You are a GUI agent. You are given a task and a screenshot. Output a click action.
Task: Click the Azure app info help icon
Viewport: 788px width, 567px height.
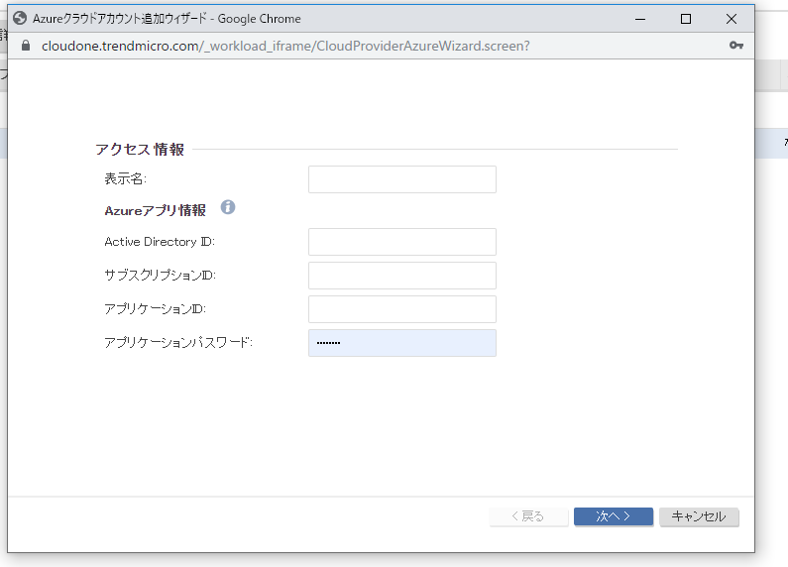pyautogui.click(x=228, y=207)
